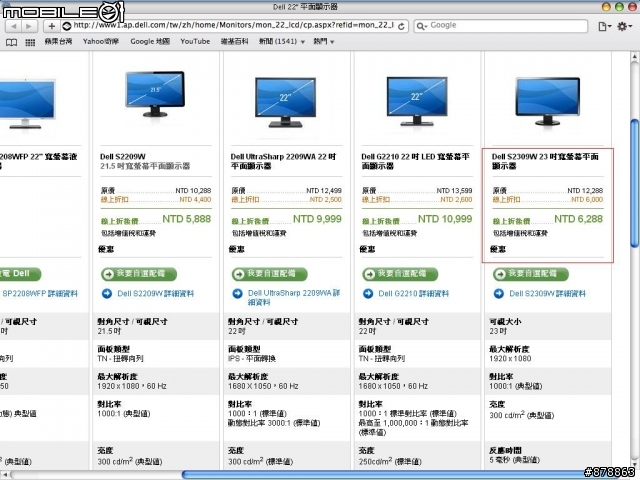
Task: Open Top Sites grid icon
Action: click(30, 42)
